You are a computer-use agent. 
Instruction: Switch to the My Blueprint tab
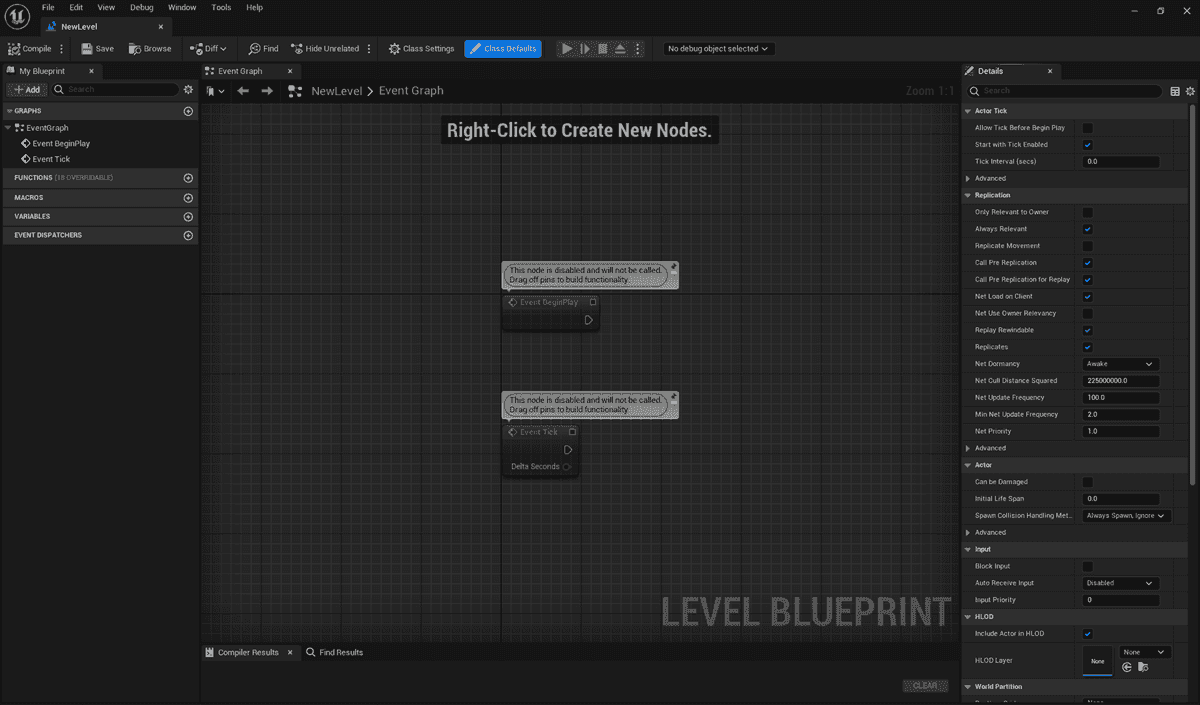(45, 70)
